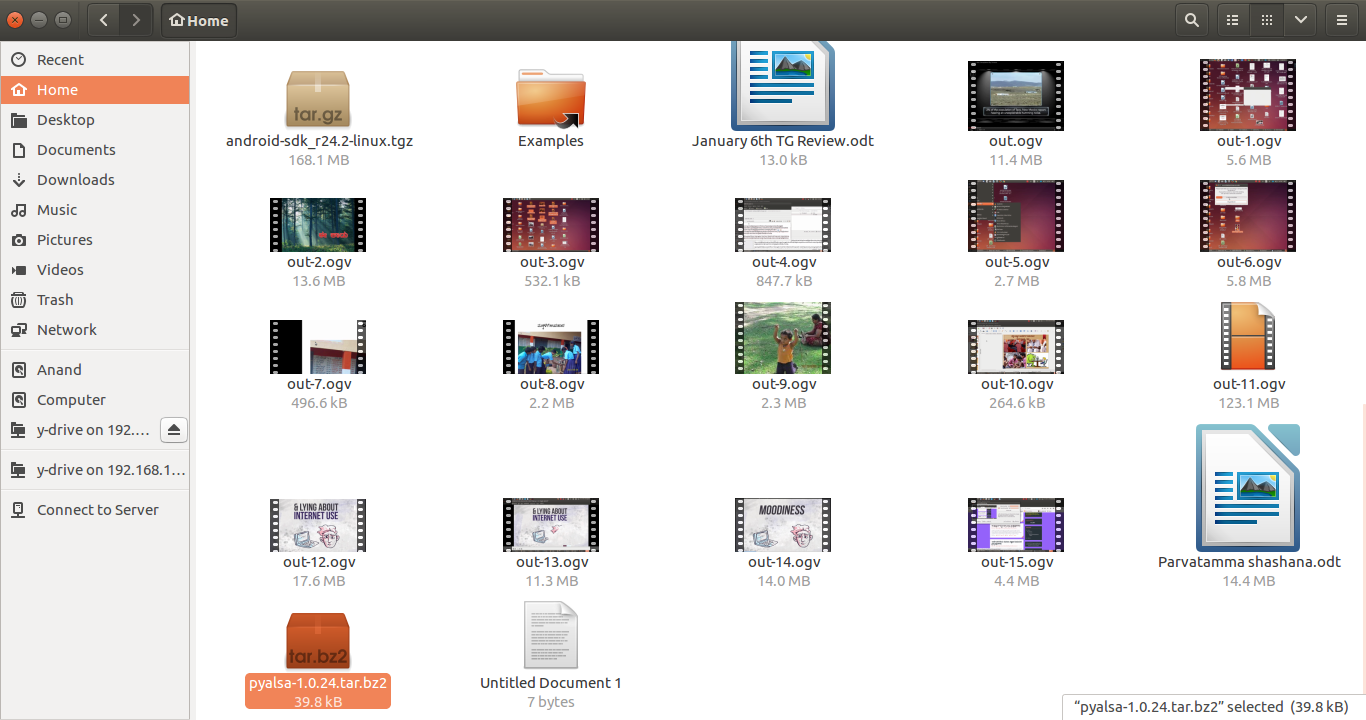Click the Home path bar button
The image size is (1366, 720).
coord(199,20)
